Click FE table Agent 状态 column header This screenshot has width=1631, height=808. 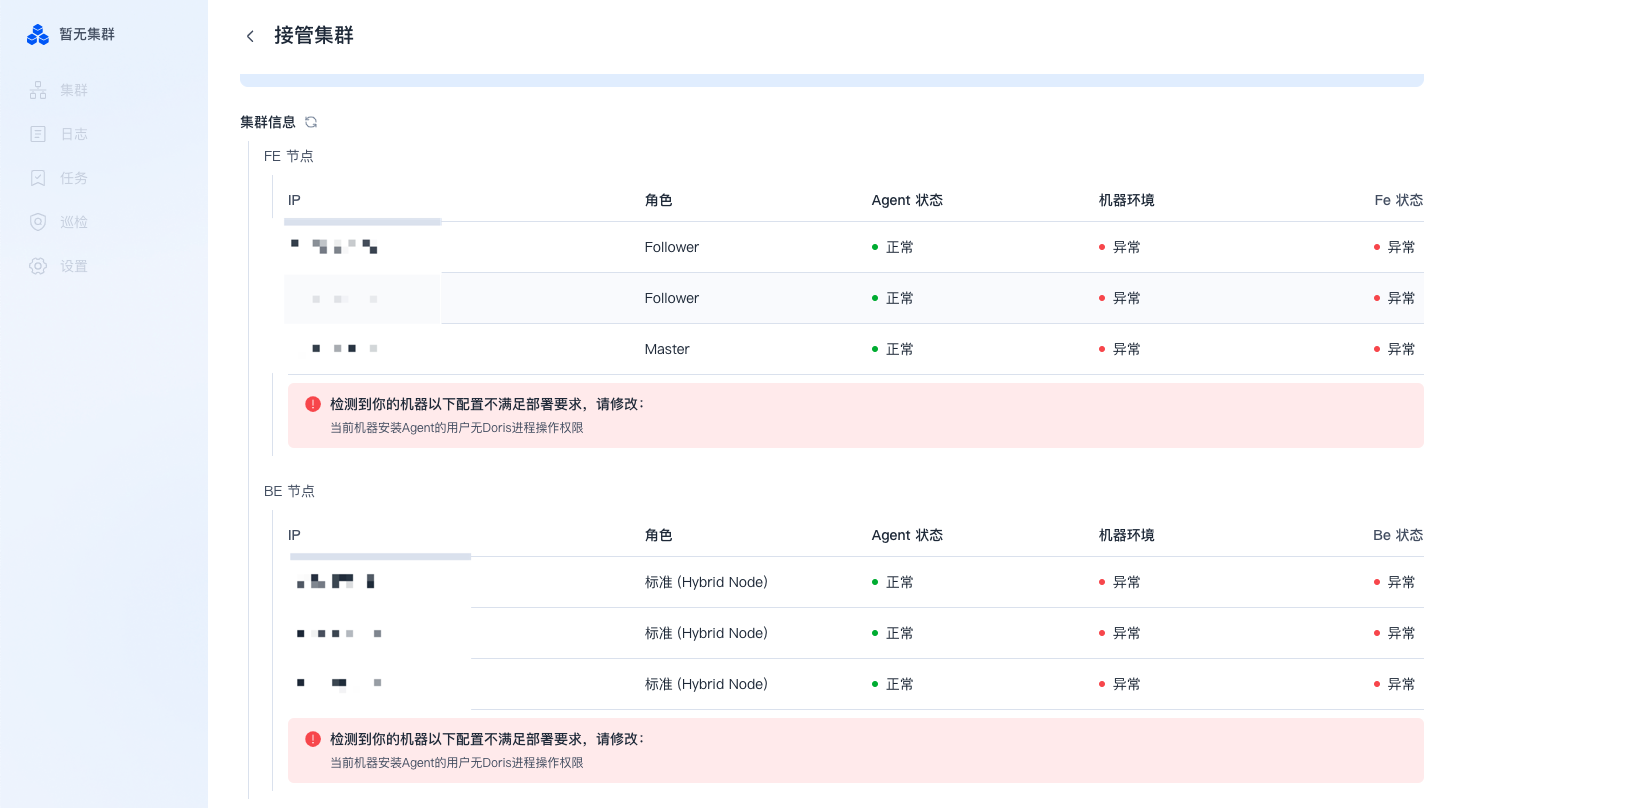907,200
